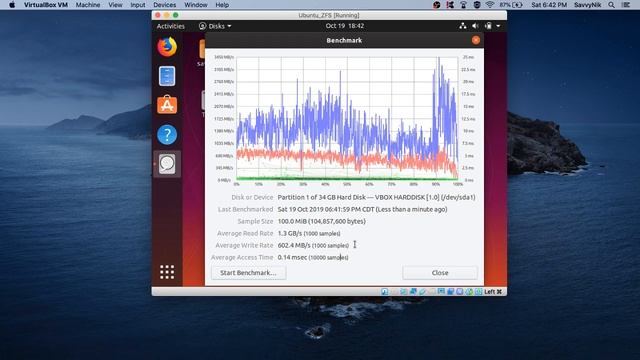This screenshot has height=360, width=640.
Task: Click the Disk or Device label
Action: pos(252,197)
